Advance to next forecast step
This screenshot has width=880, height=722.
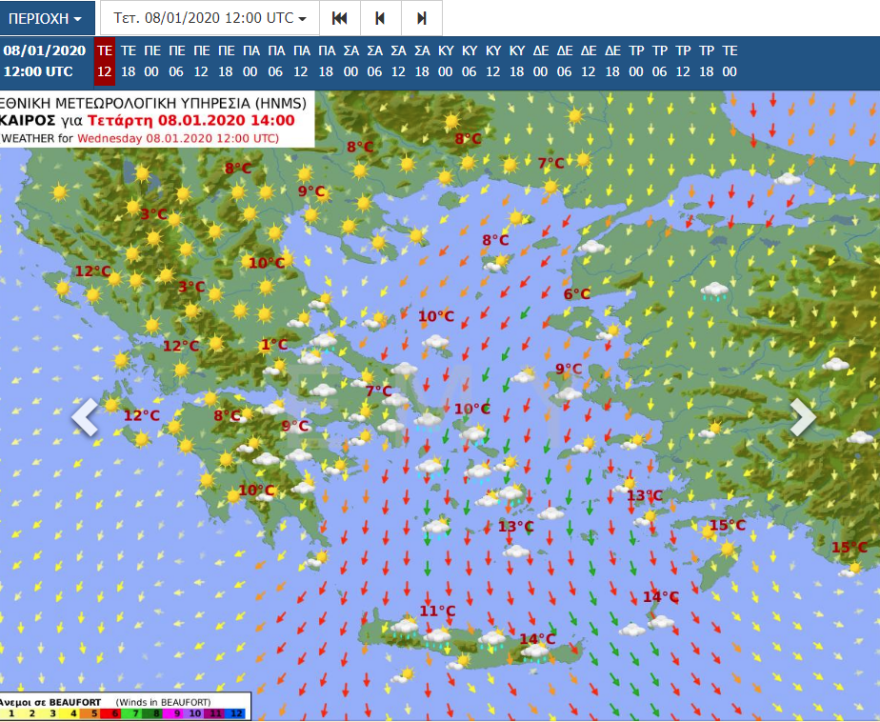click(x=421, y=18)
